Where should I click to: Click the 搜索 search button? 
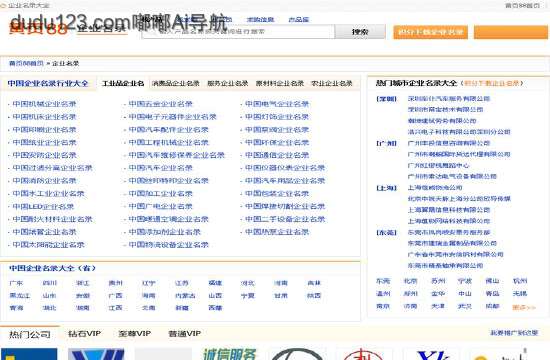360,32
